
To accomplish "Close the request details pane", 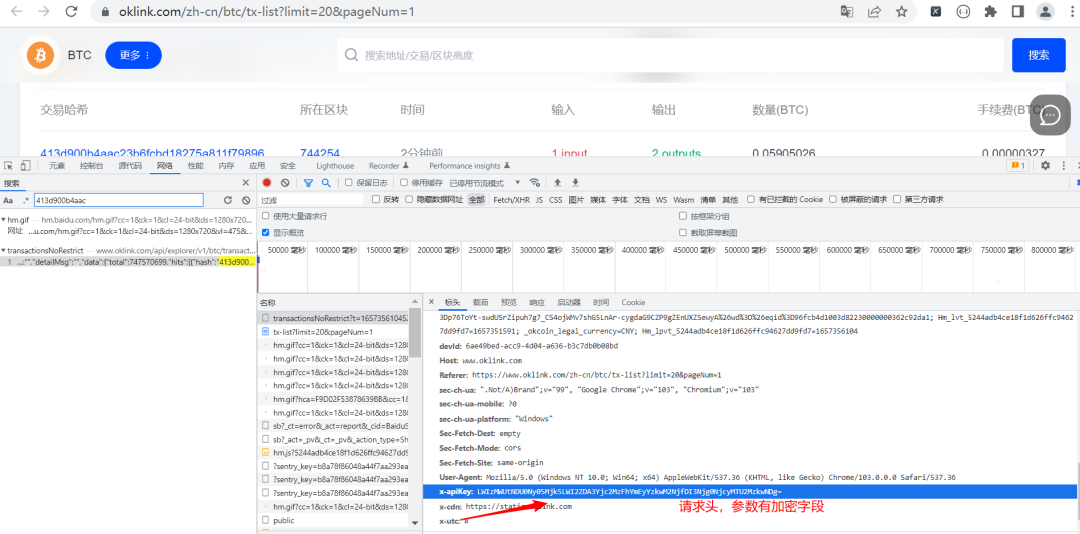I will 431,302.
